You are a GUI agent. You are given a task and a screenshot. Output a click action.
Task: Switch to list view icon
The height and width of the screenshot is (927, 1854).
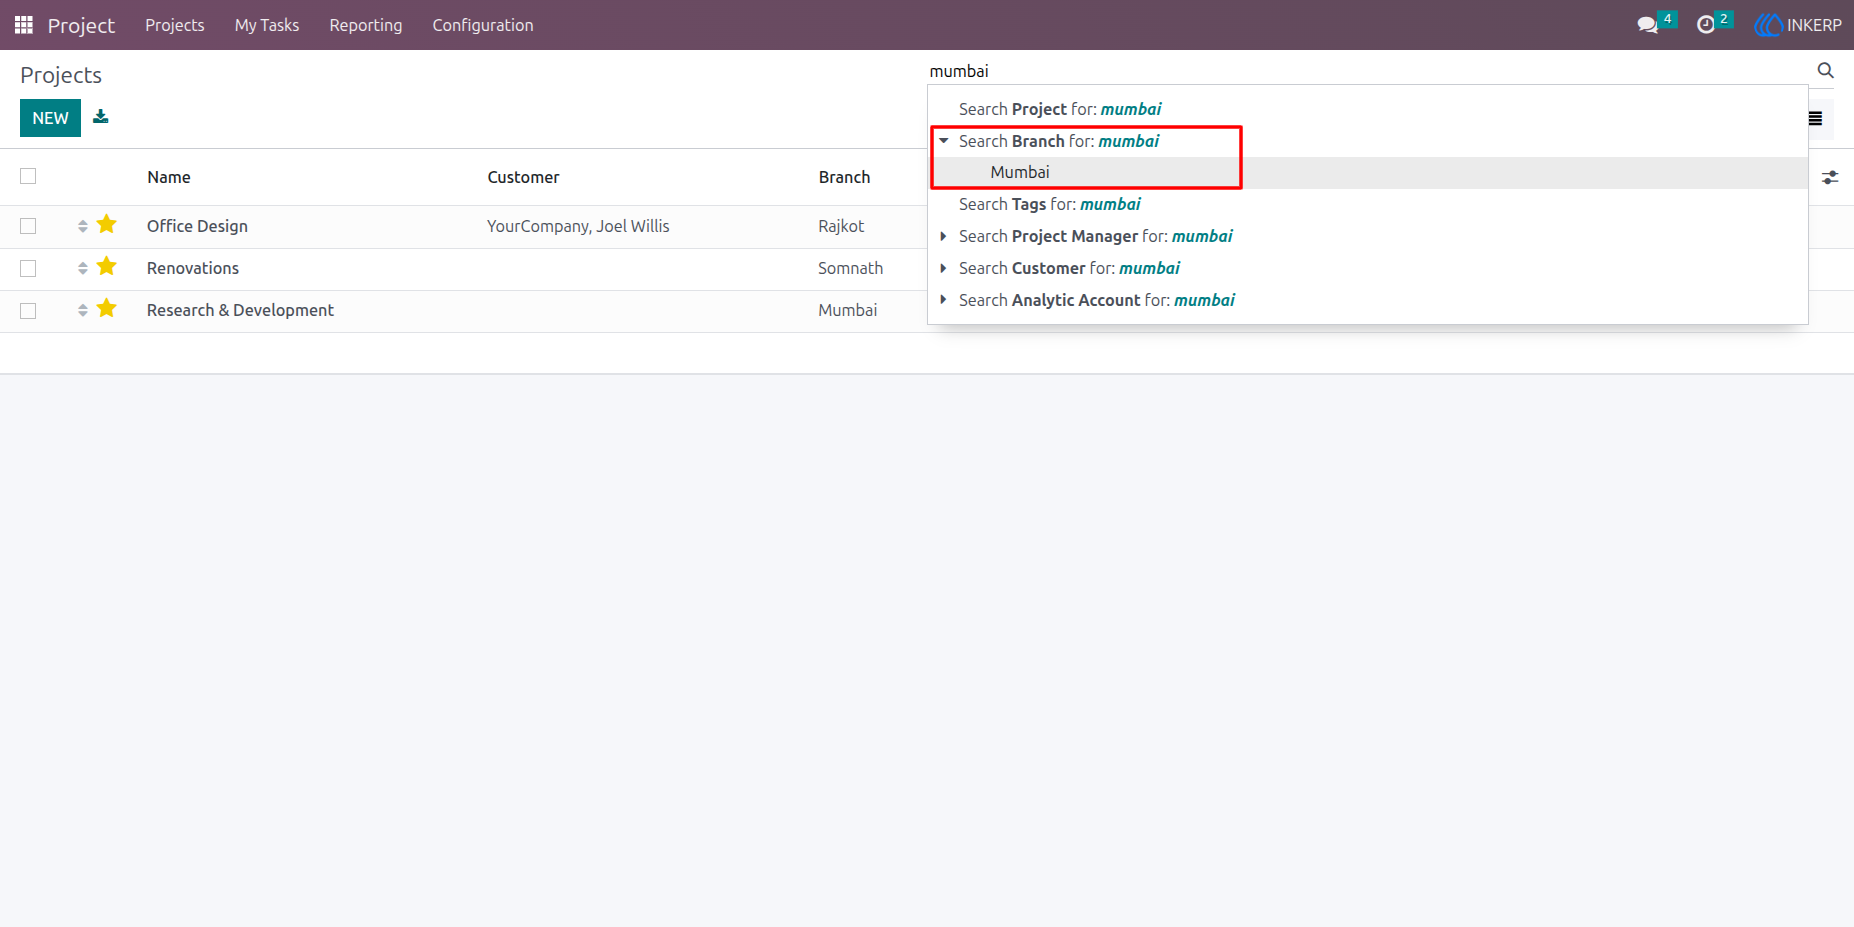(1815, 118)
